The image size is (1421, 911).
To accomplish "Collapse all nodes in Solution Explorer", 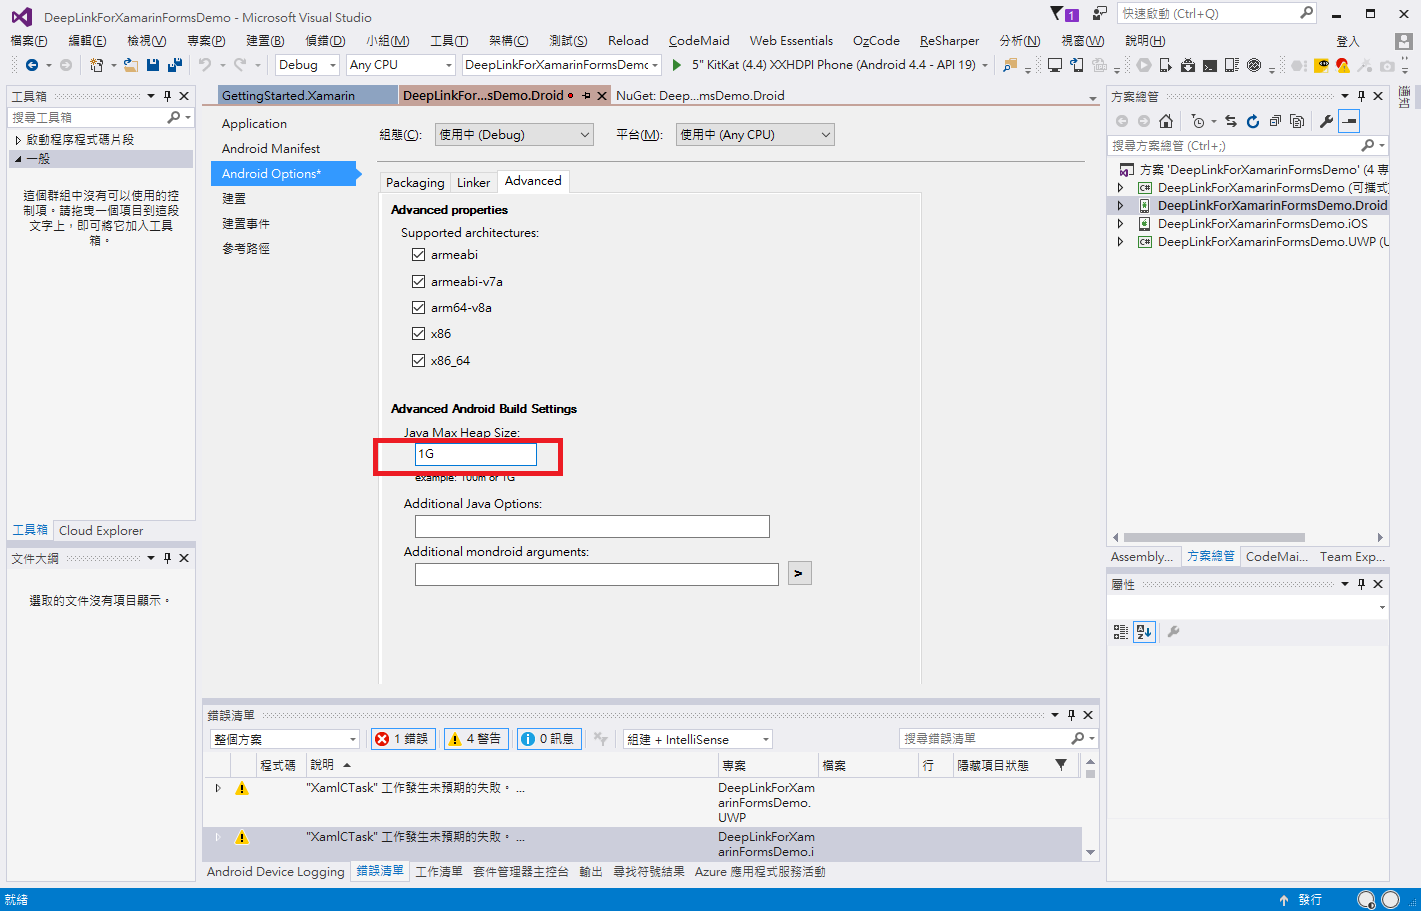I will pyautogui.click(x=1275, y=121).
